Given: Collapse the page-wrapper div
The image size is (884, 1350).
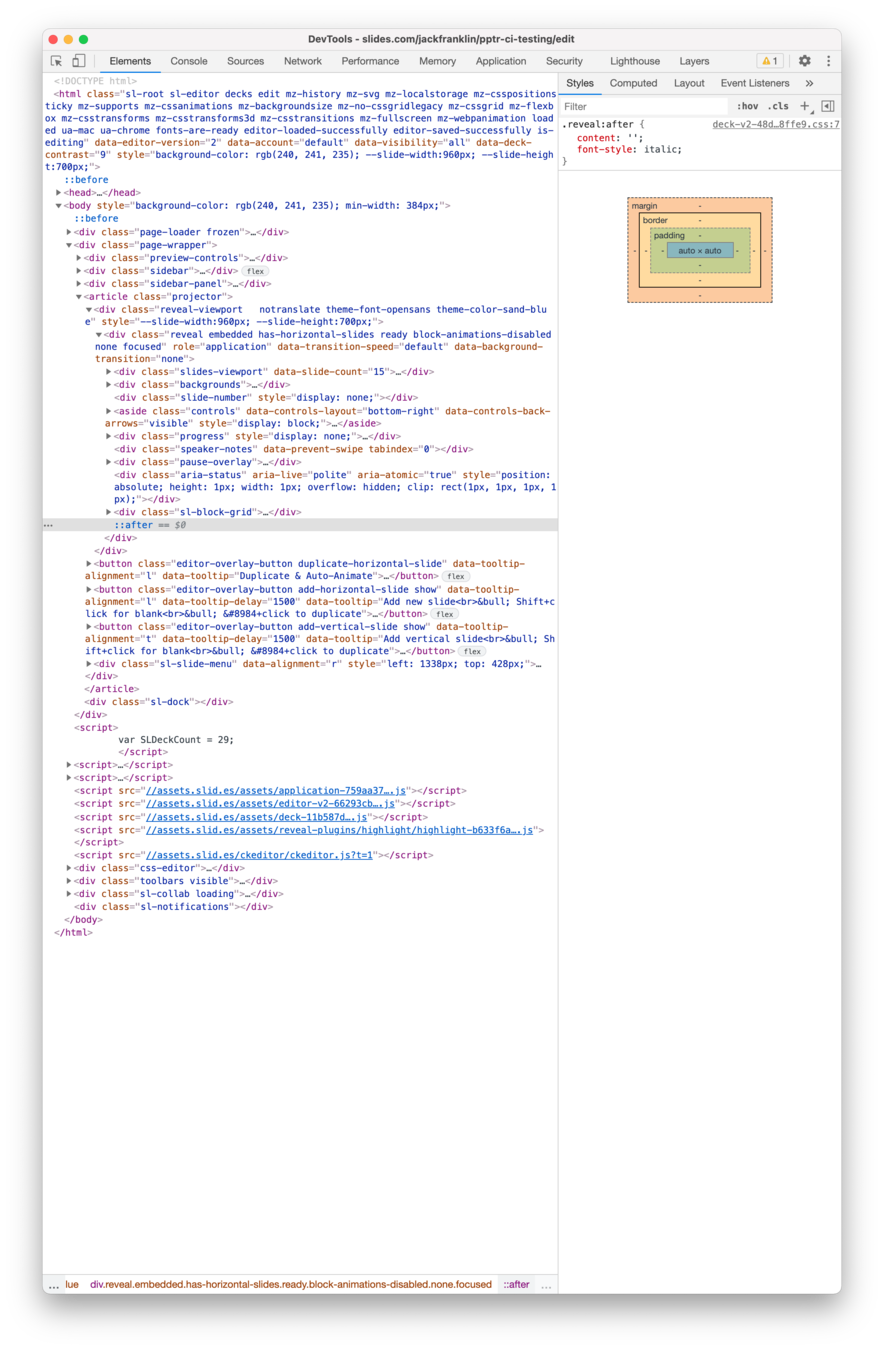Looking at the screenshot, I should click(69, 245).
